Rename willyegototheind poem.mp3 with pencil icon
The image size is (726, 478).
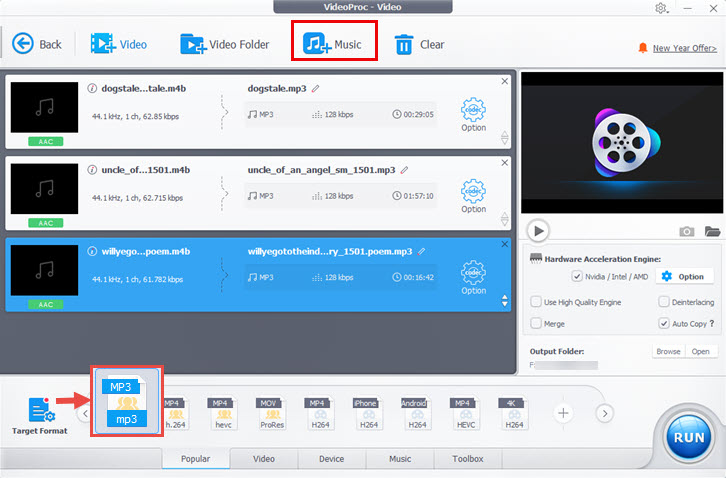coord(421,251)
